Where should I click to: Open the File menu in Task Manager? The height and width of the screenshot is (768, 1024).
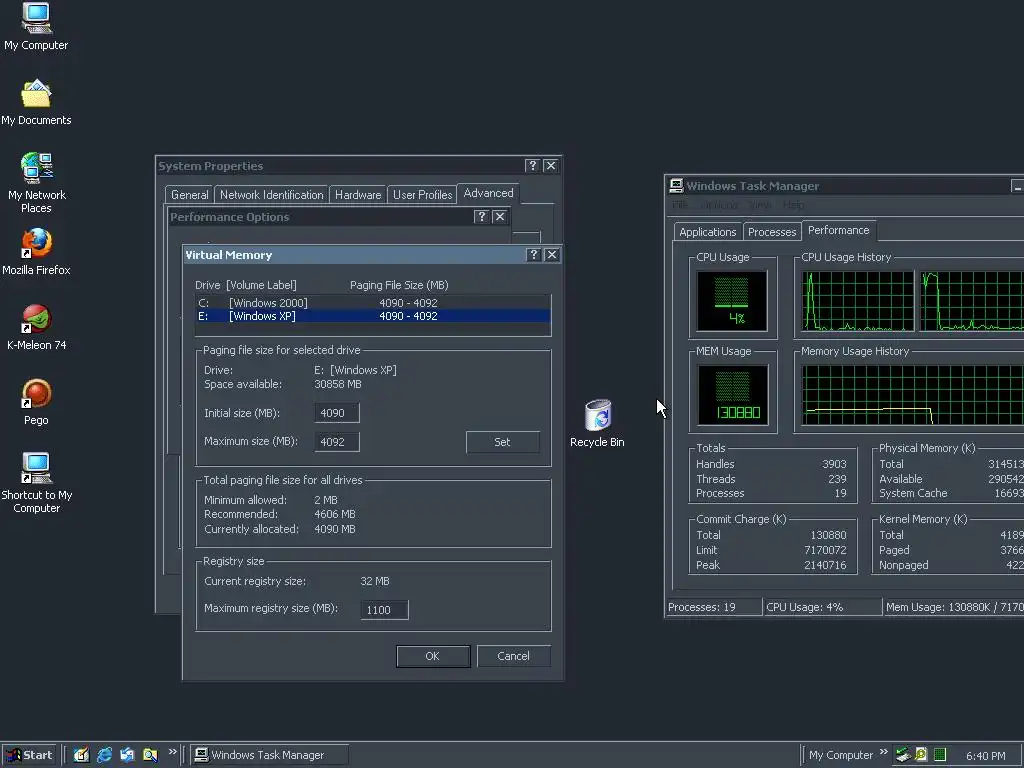tap(680, 205)
